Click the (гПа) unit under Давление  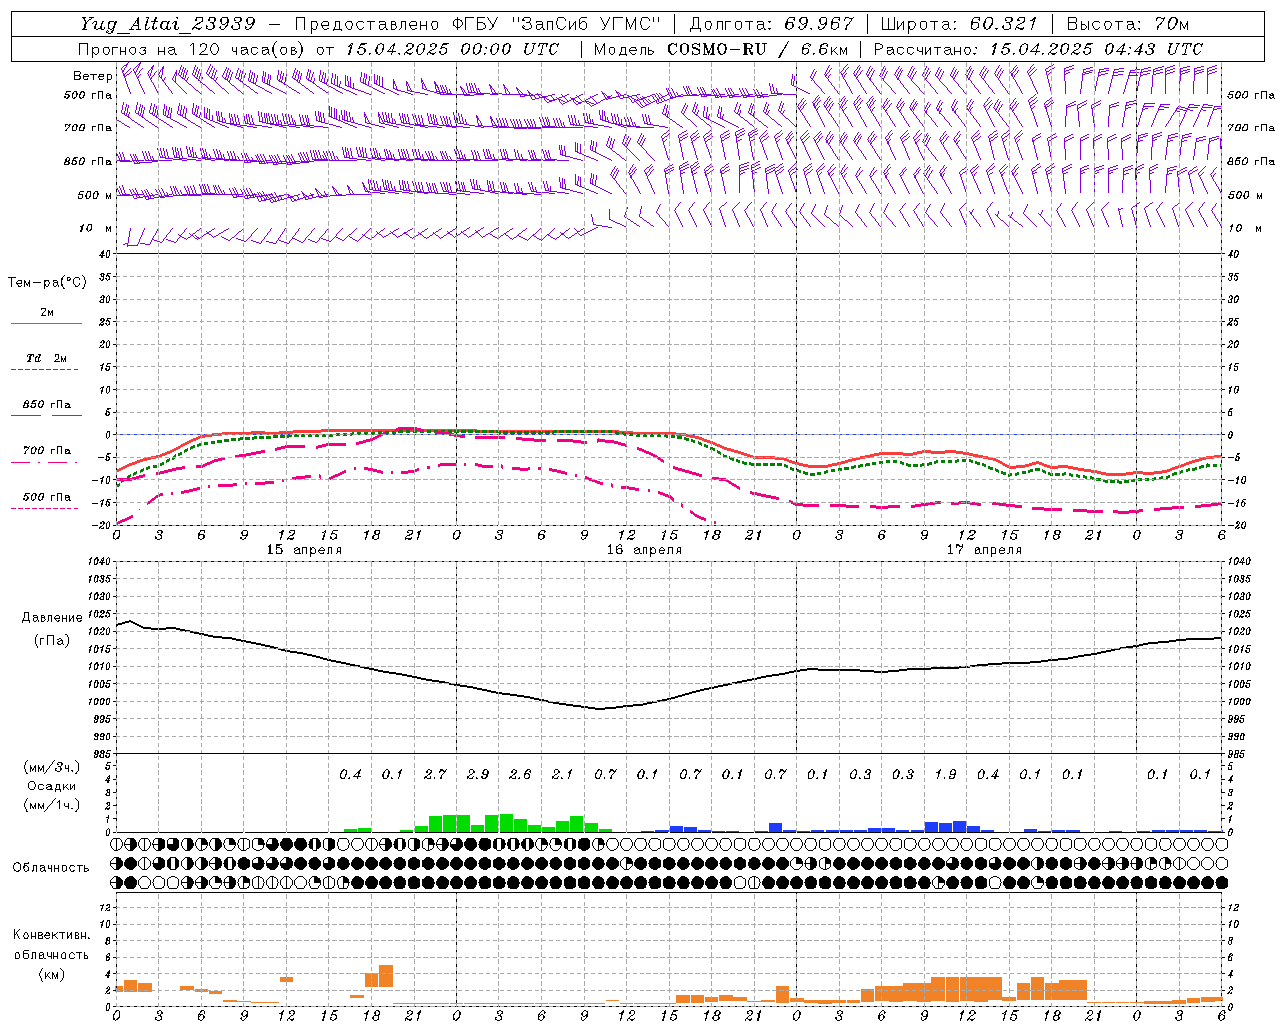52,640
